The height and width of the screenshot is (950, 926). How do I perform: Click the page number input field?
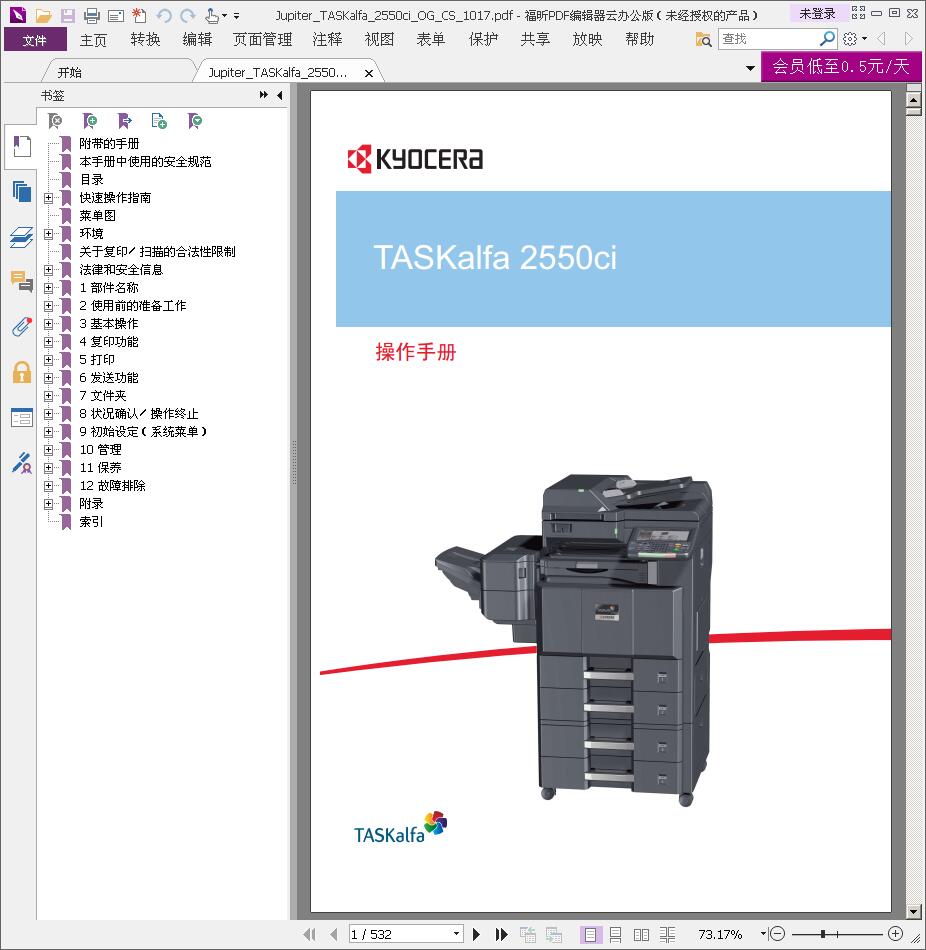tap(401, 934)
